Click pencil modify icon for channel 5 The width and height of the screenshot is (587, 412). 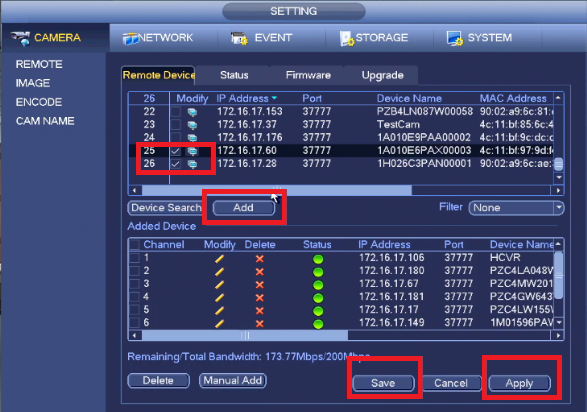click(x=219, y=311)
